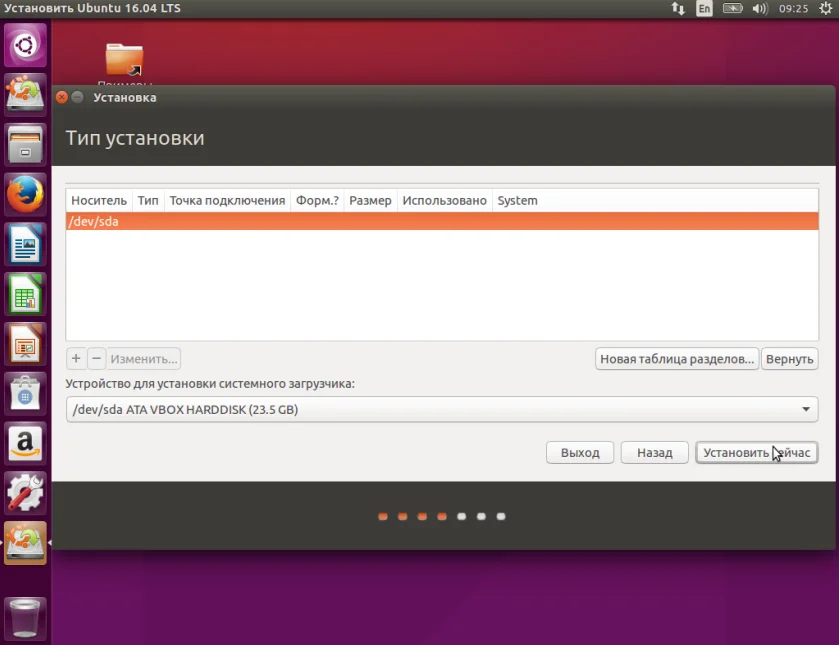Open LibreOffice Impress presentation icon
Screen dimensions: 839x645
pyautogui.click(x=25, y=344)
